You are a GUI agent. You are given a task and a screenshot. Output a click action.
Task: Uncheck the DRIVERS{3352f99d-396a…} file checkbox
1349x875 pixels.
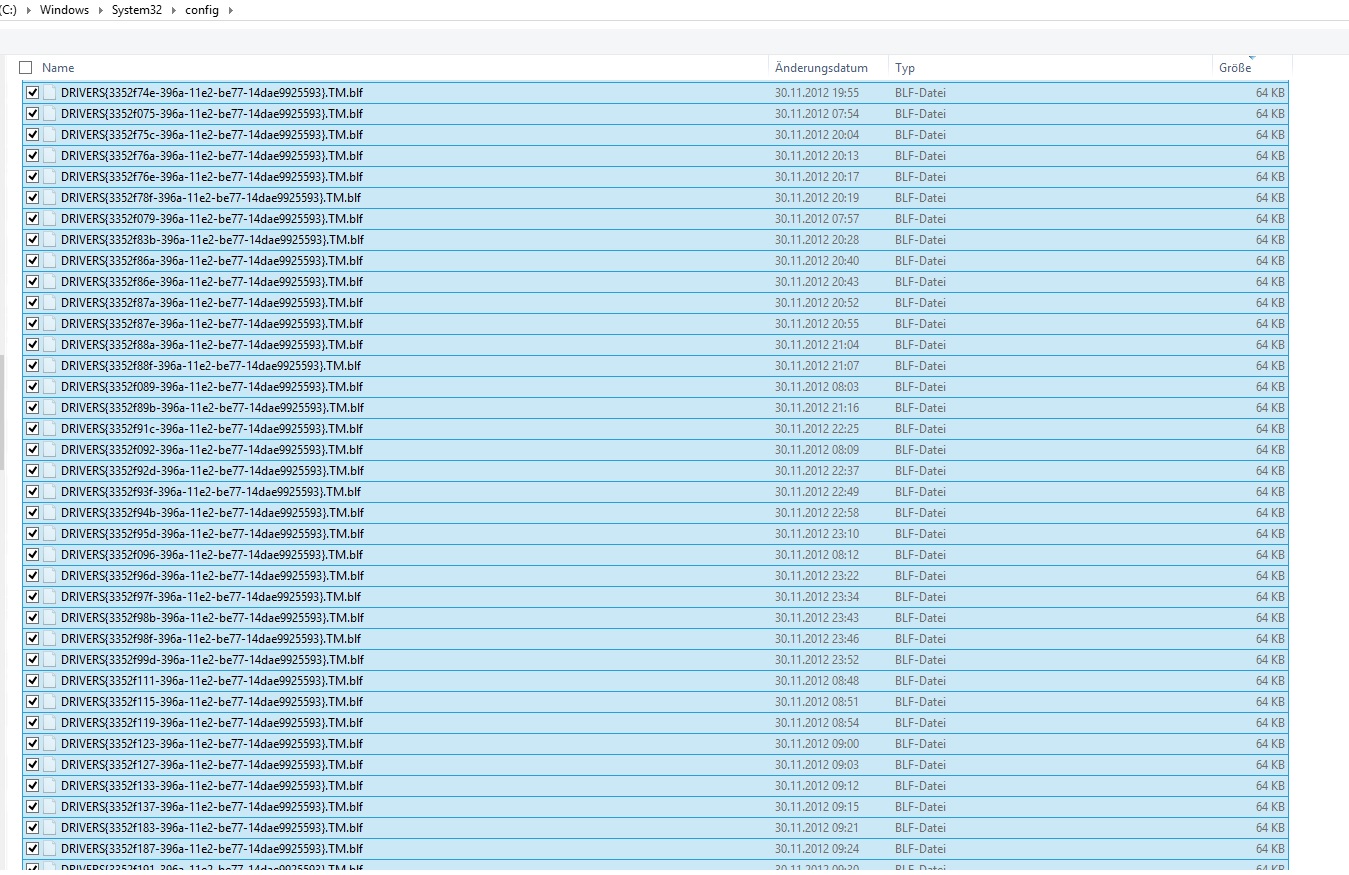click(33, 660)
